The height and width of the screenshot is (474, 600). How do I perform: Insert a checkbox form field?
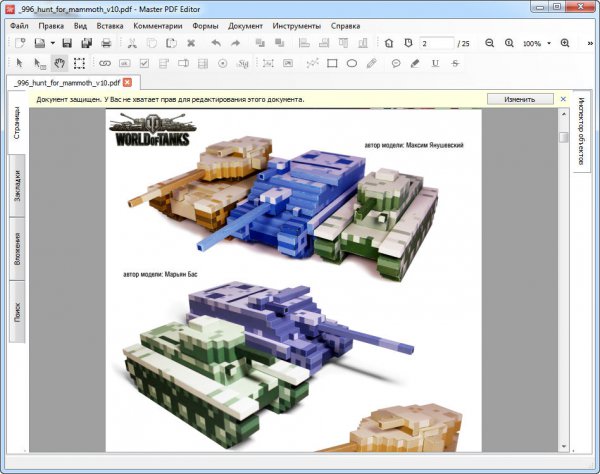tap(144, 63)
